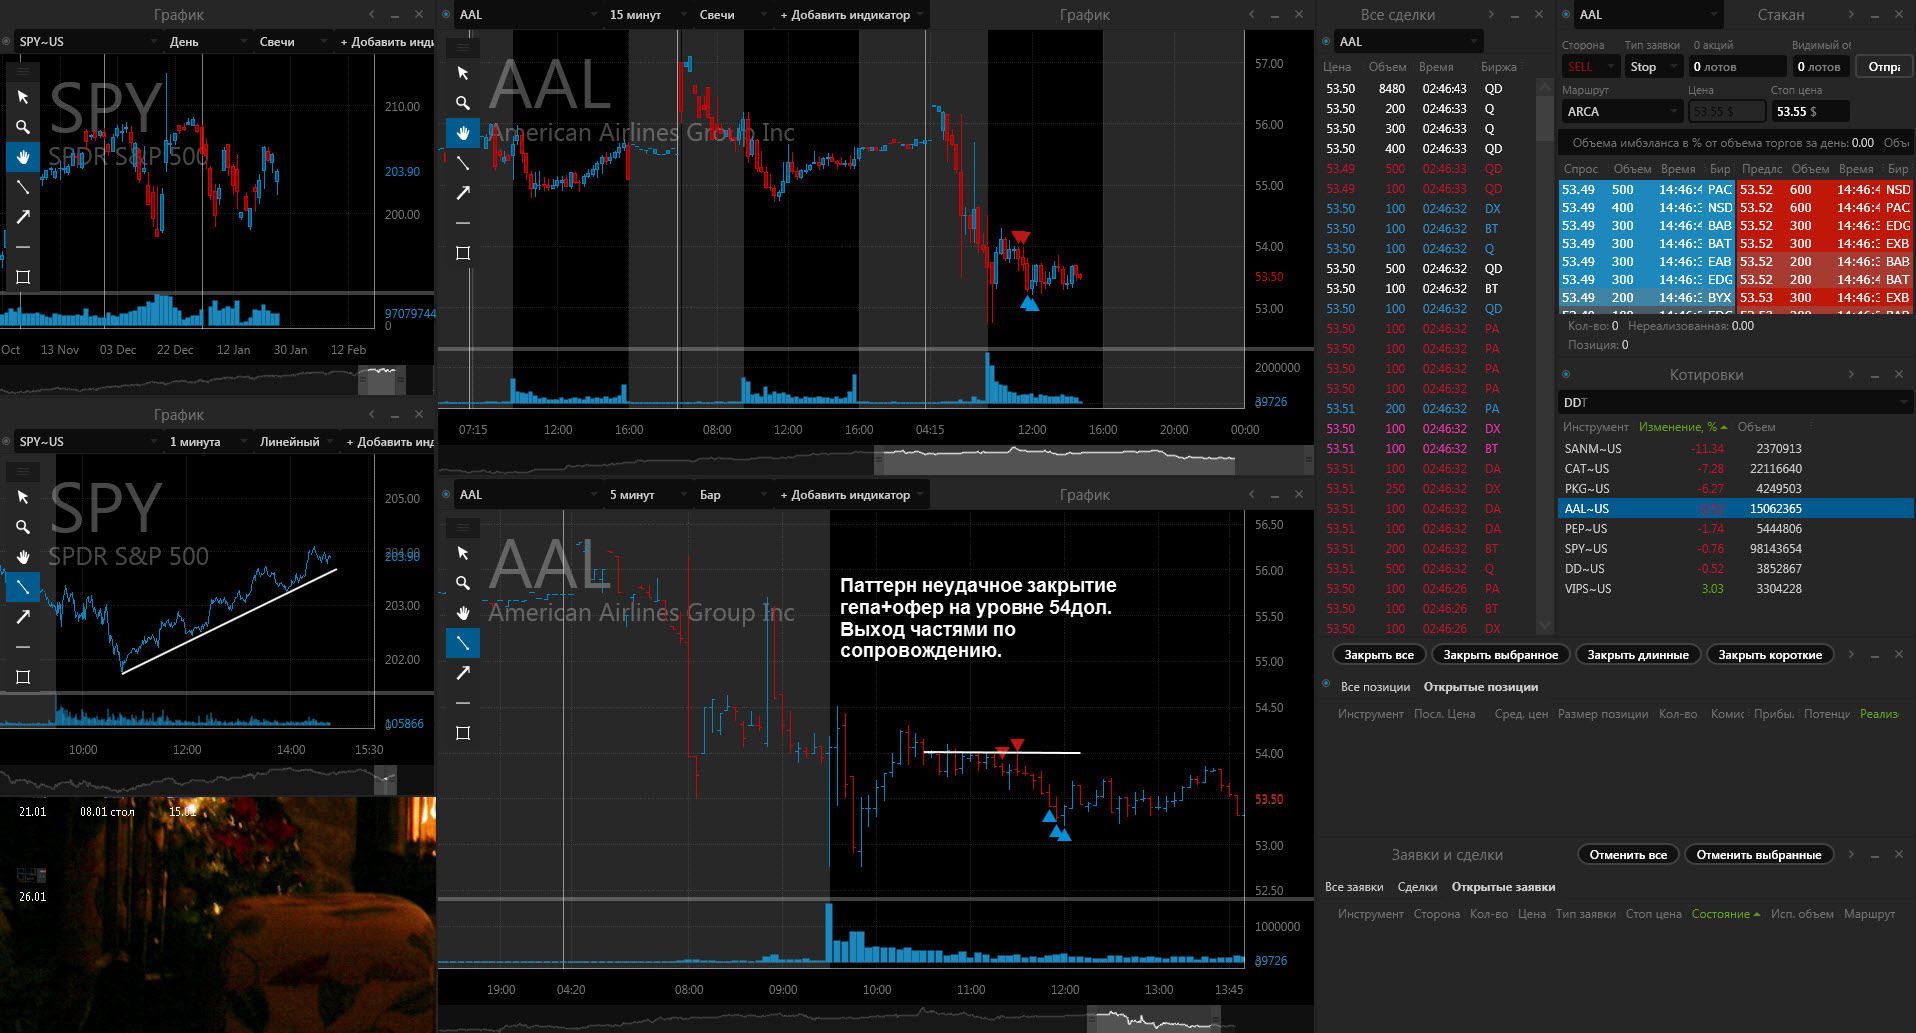
Task: Select the cursor pointer tool in the AAL 5-minute chart
Action: click(x=462, y=553)
